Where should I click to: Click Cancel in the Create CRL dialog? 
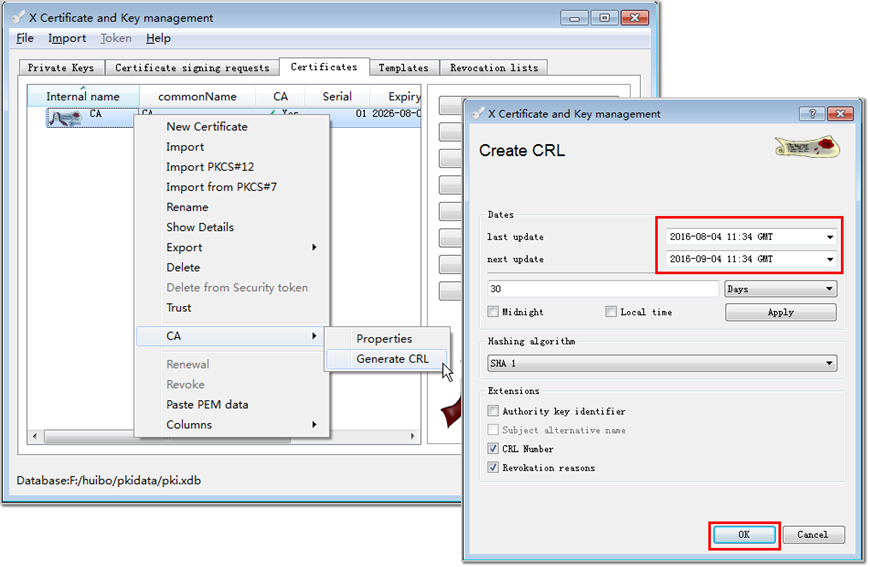click(x=813, y=535)
